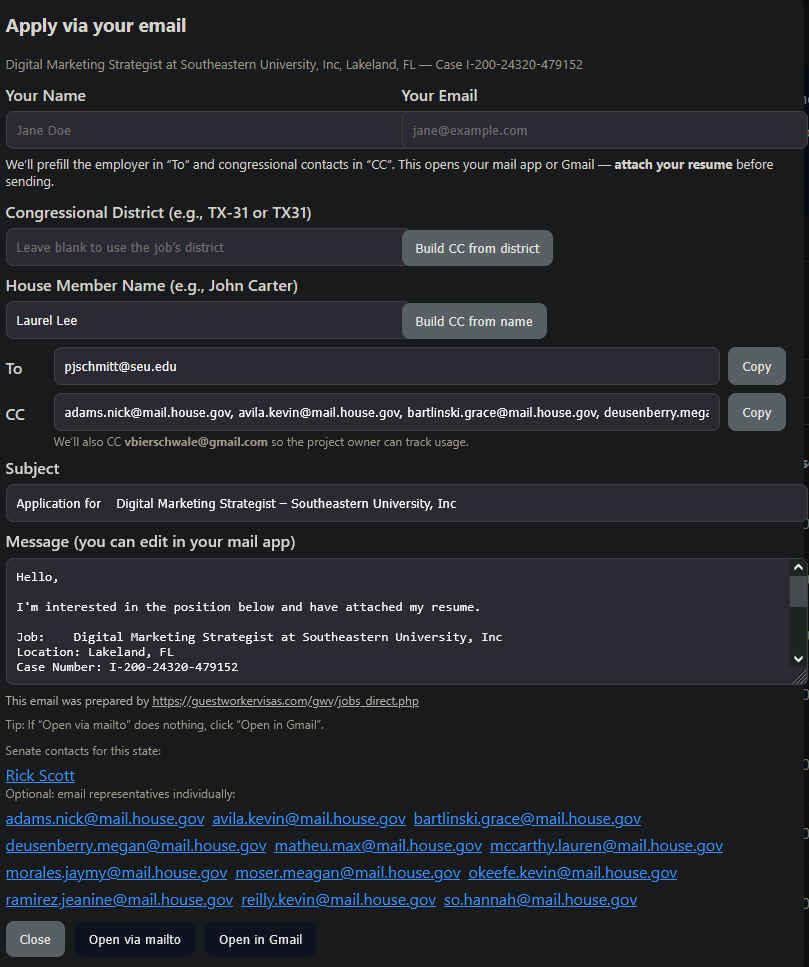Click matheu.max@mail.house.gov link
This screenshot has width=809, height=967.
[378, 846]
